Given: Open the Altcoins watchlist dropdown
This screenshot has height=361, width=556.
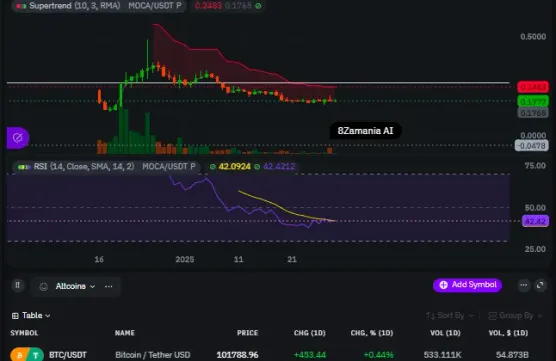Looking at the screenshot, I should (75, 286).
